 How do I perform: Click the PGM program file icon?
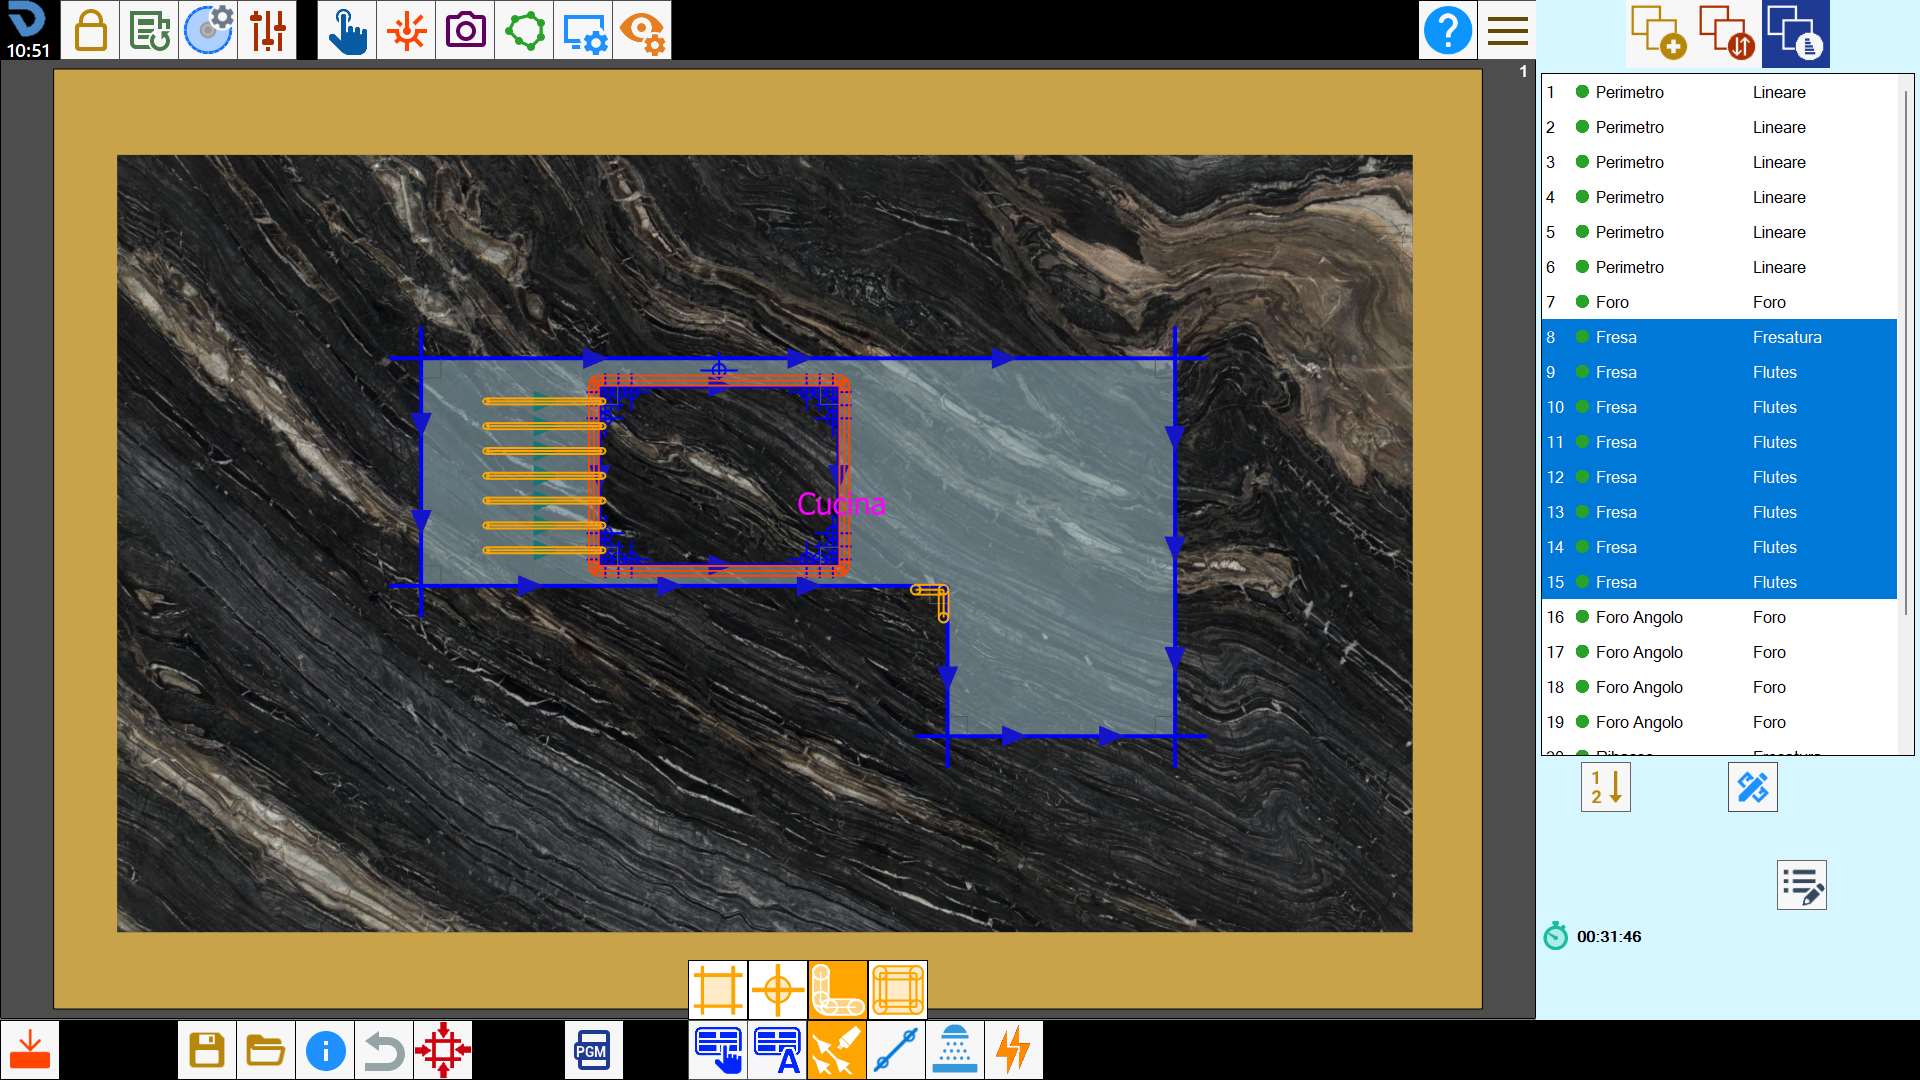pyautogui.click(x=593, y=1050)
